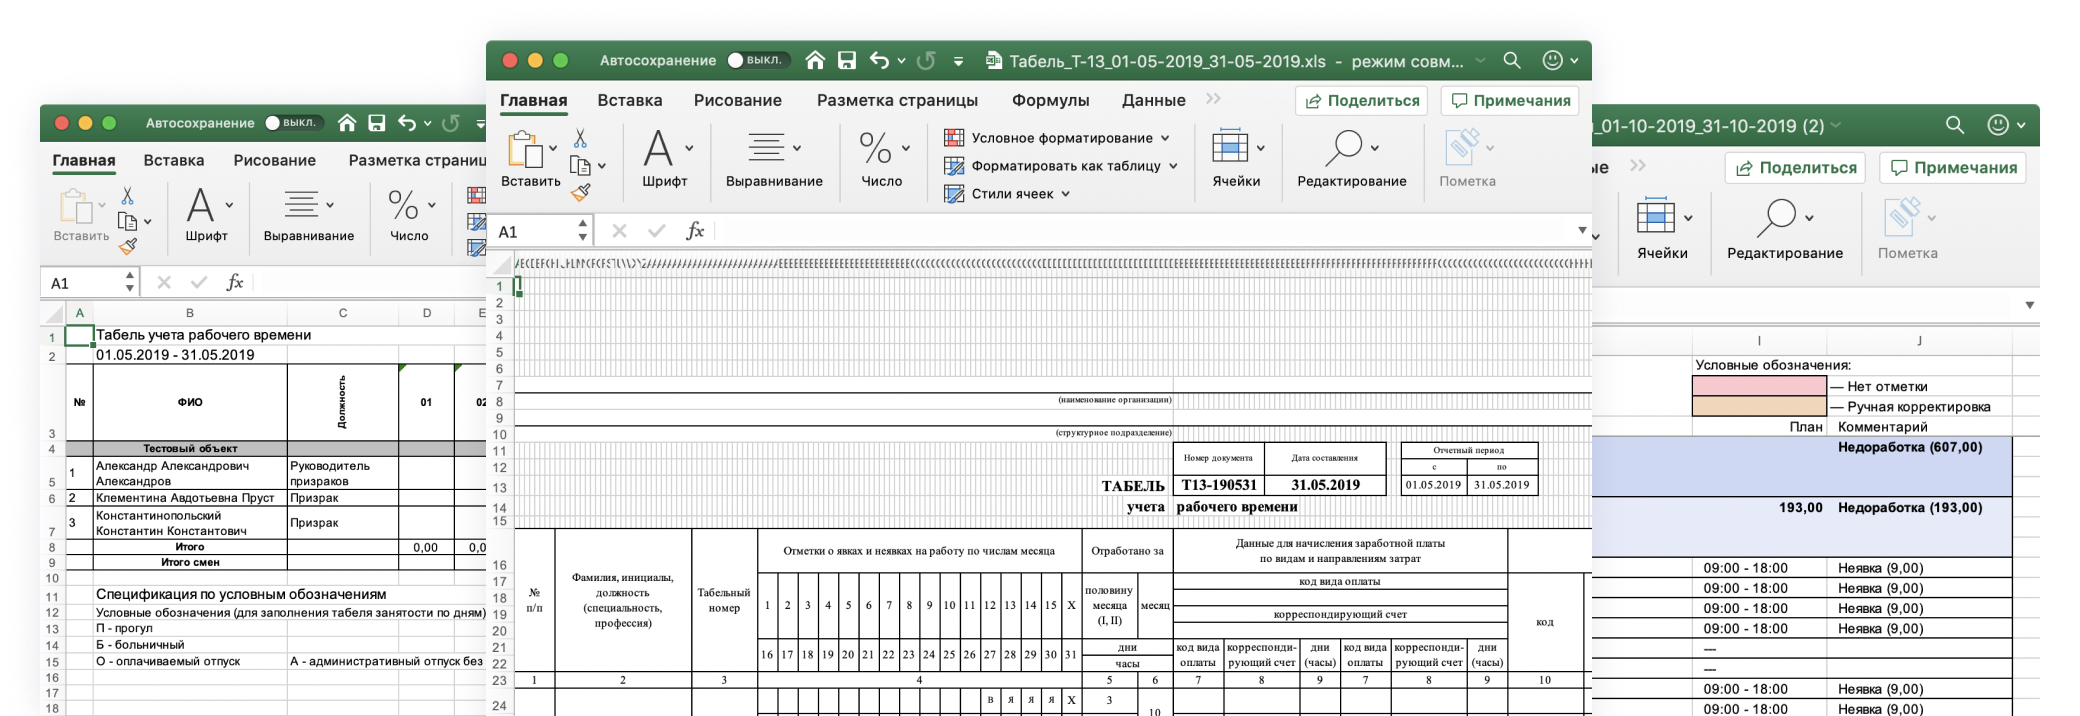Click the Примечания button in the 01-10-2019 window
The image size is (2080, 716).
pos(1952,168)
